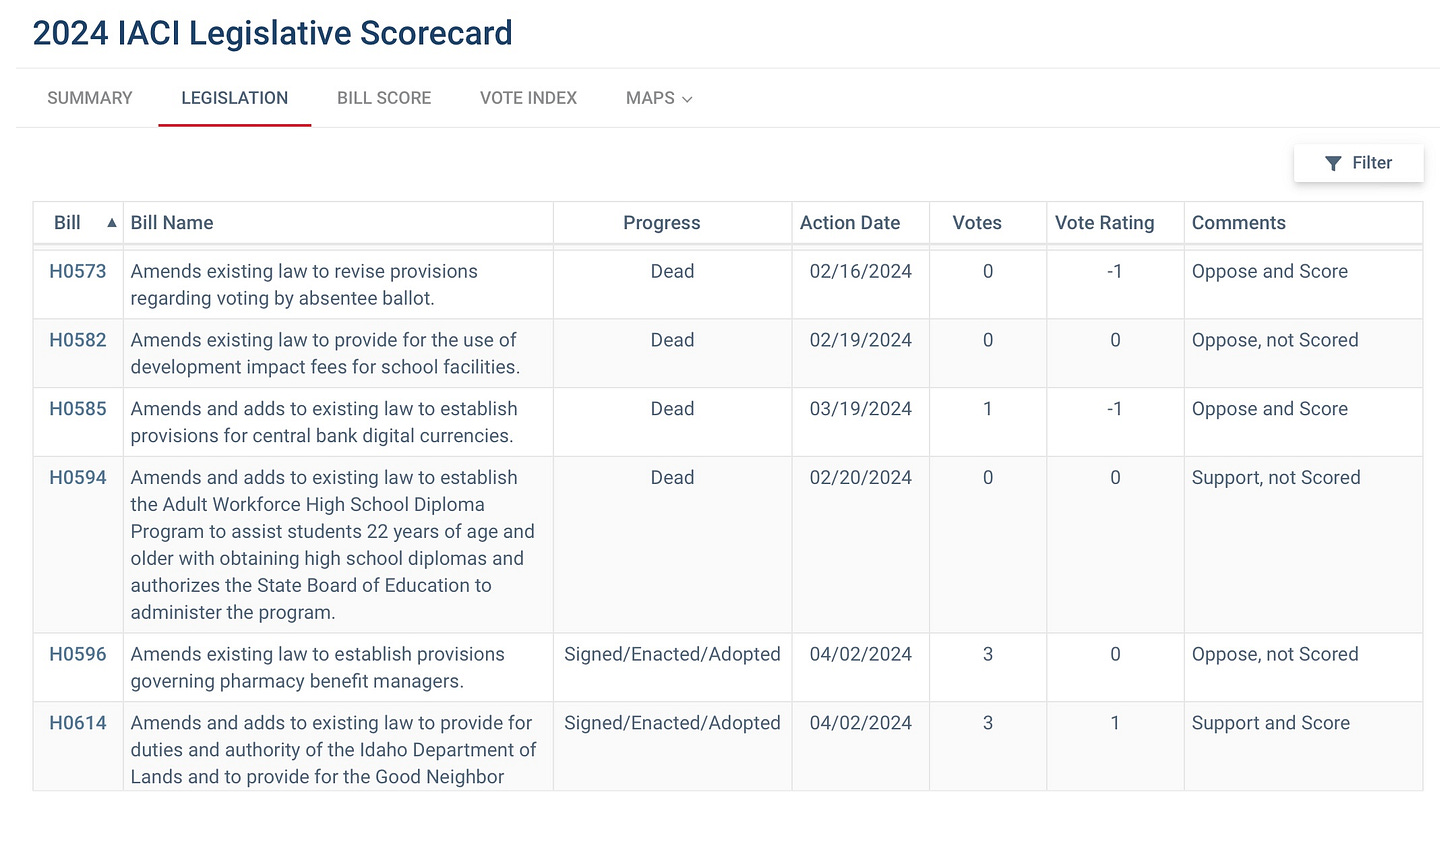Expand the MAPS dropdown chevron
Viewport: 1456px width, 846px height.
[687, 99]
